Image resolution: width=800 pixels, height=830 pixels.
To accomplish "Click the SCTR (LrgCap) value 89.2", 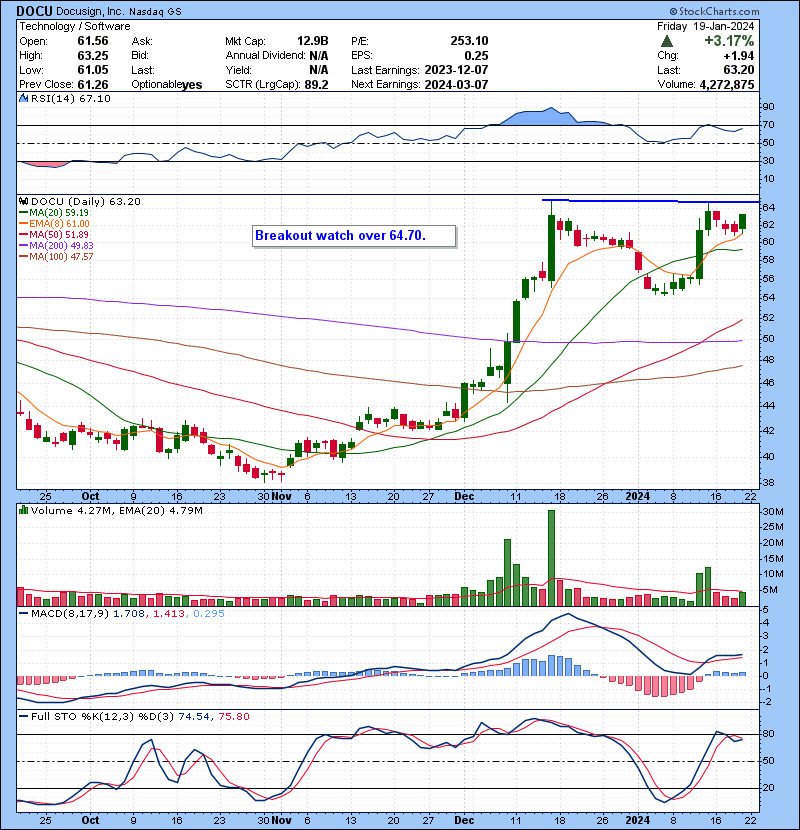I will point(316,85).
